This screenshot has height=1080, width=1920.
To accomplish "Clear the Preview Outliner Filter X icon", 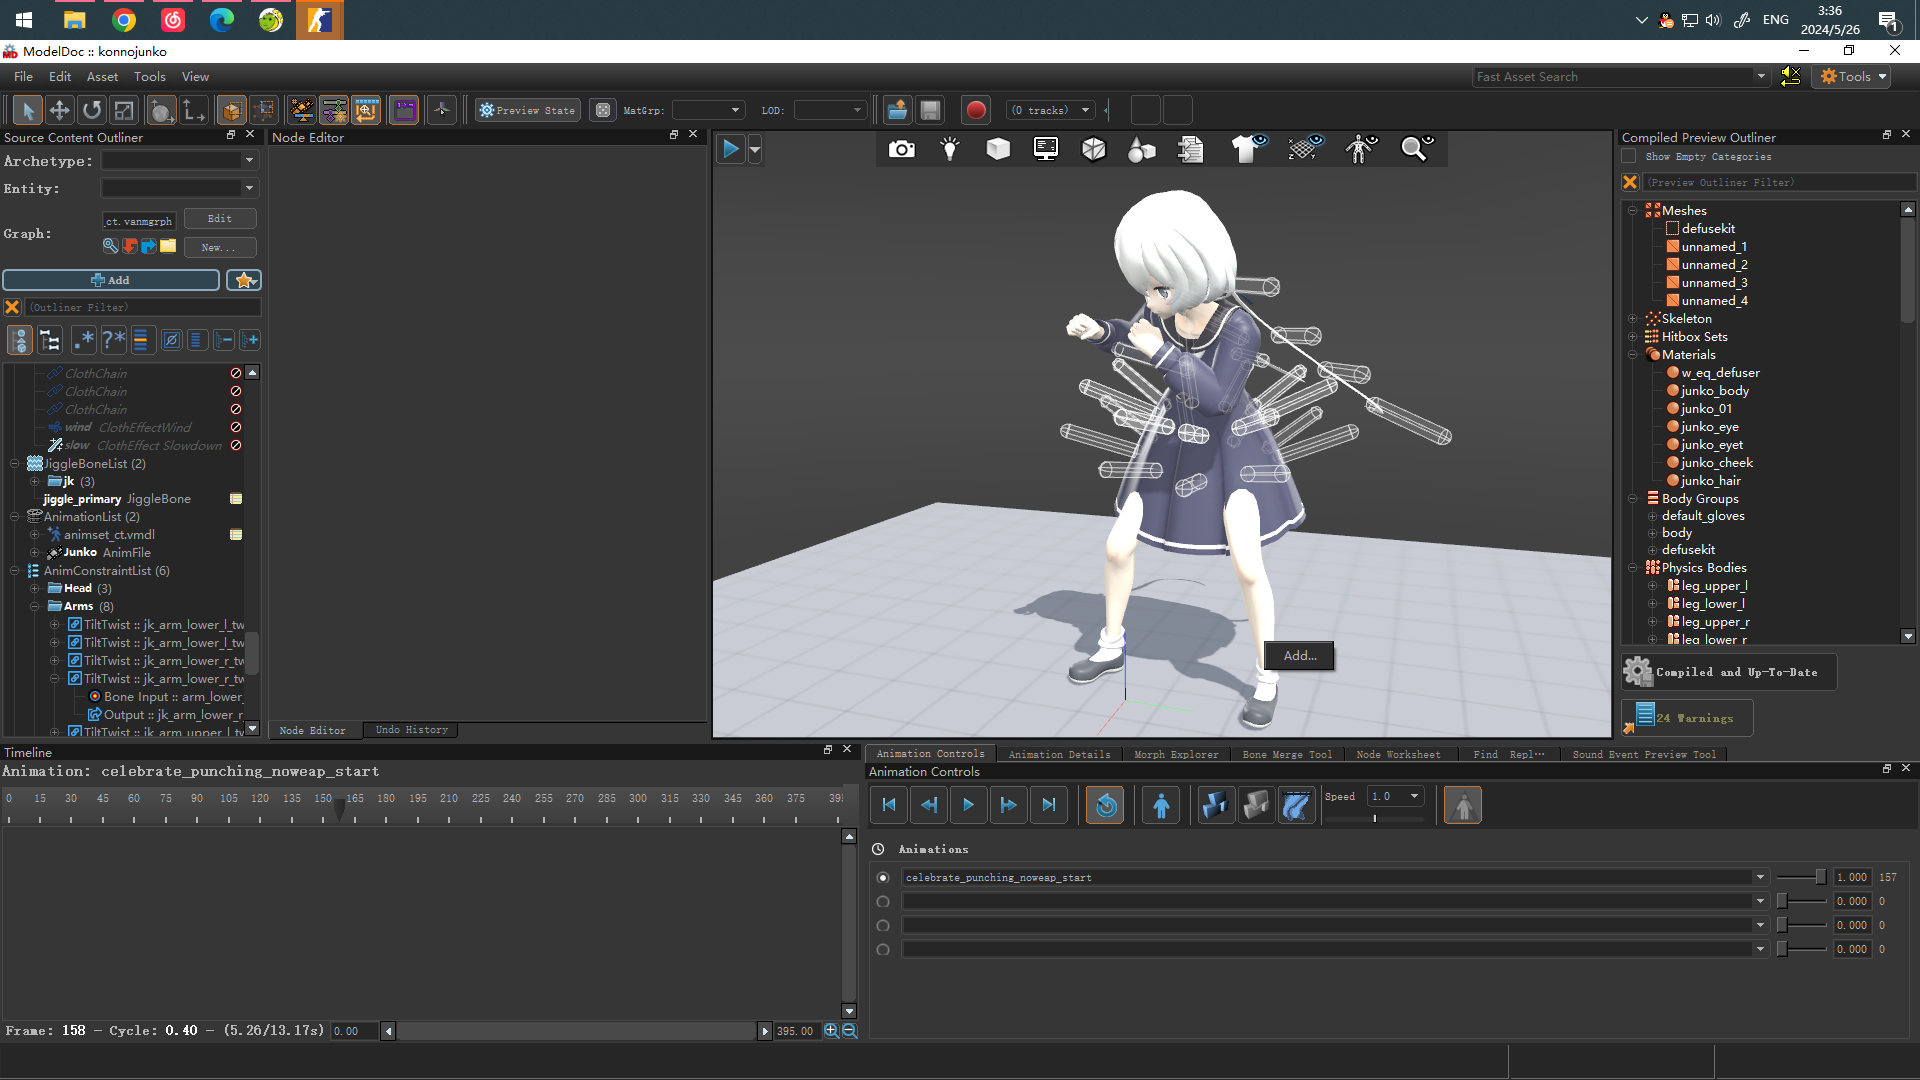I will tap(1630, 182).
